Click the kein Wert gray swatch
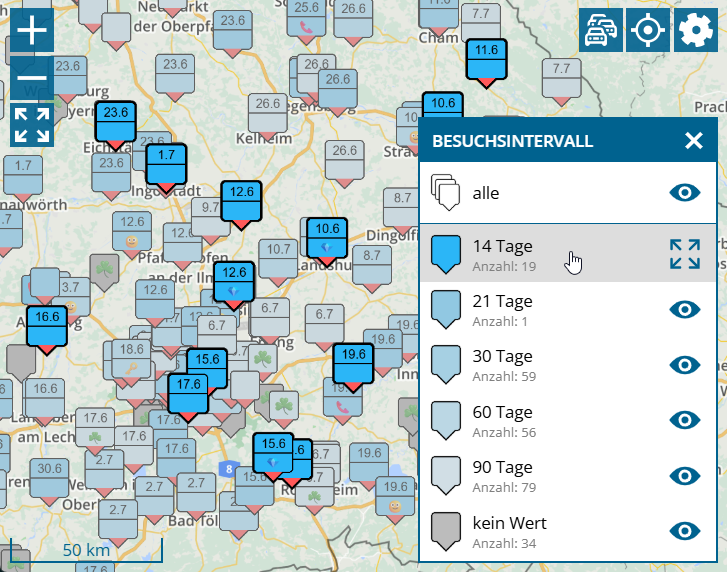This screenshot has width=727, height=572. pyautogui.click(x=446, y=531)
